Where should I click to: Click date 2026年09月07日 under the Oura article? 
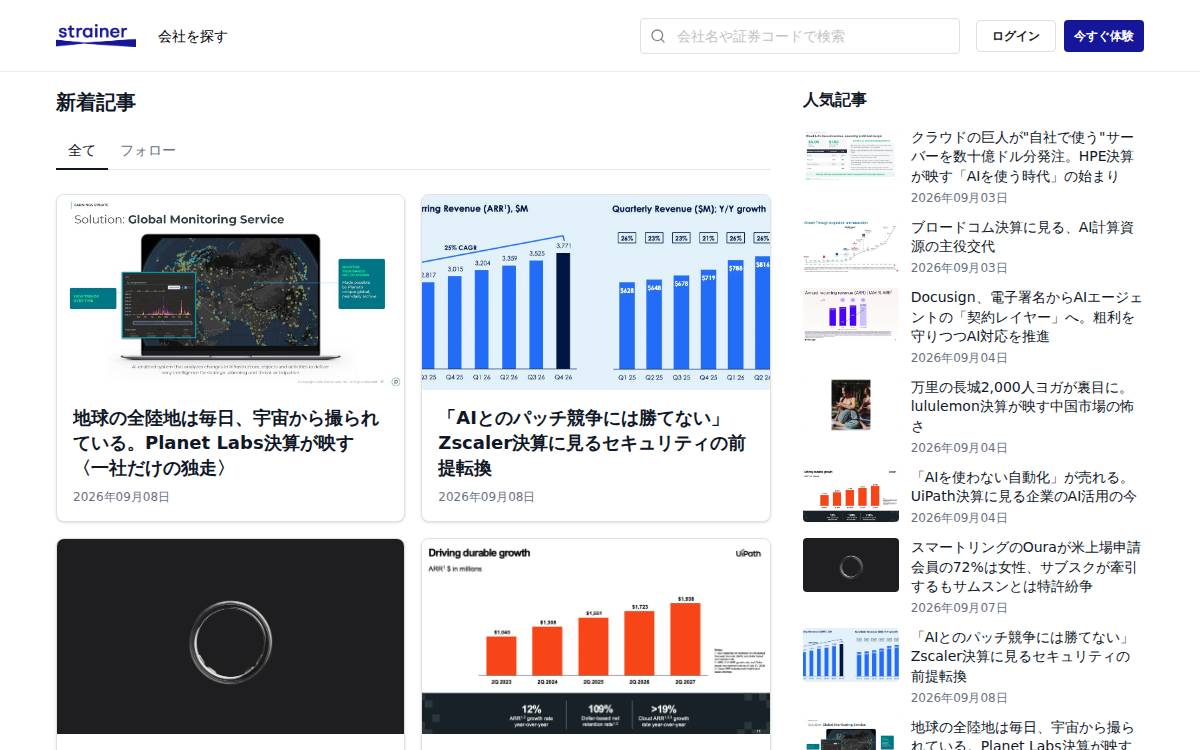pyautogui.click(x=959, y=608)
